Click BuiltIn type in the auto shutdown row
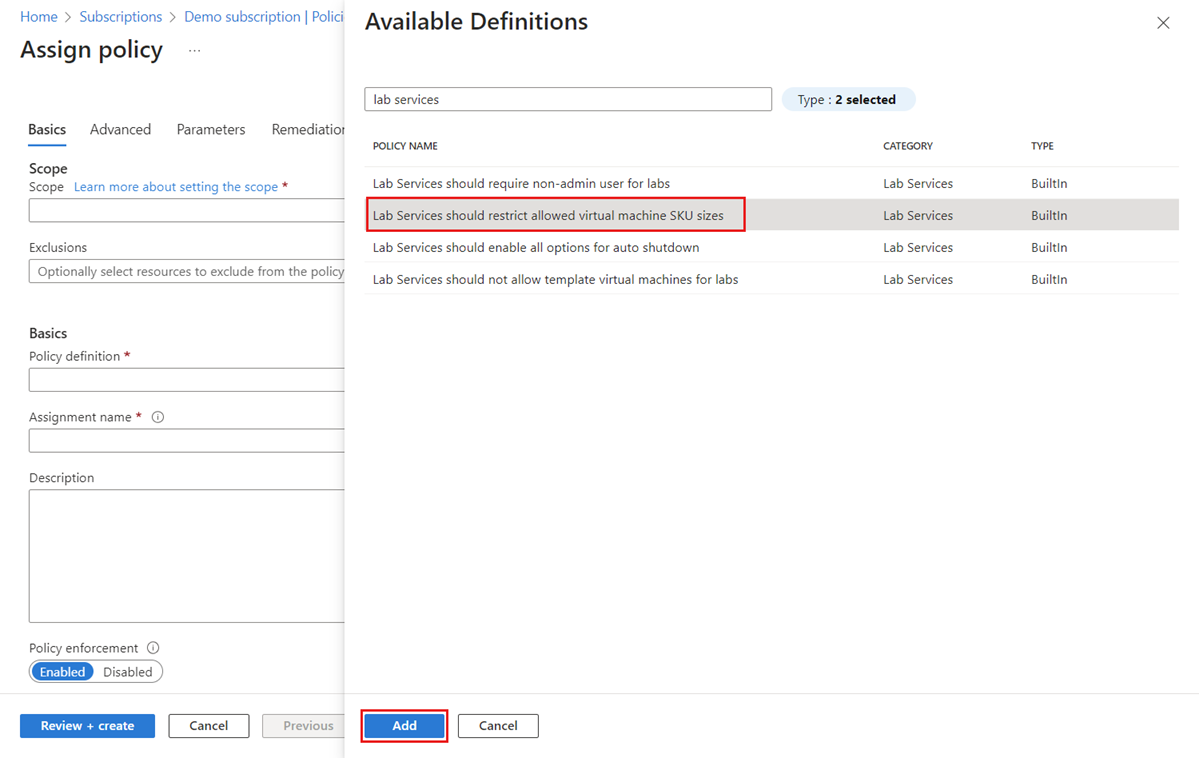The image size is (1199, 758). tap(1049, 248)
